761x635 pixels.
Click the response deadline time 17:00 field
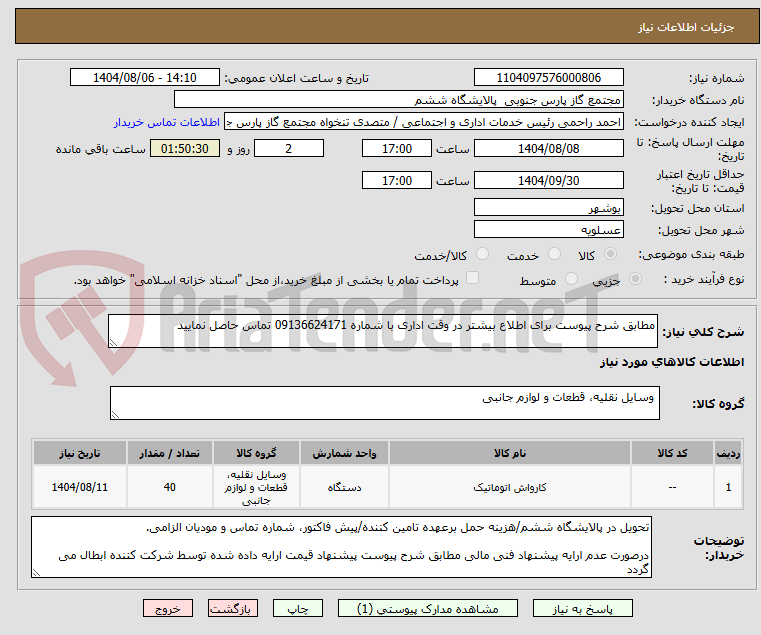(397, 148)
